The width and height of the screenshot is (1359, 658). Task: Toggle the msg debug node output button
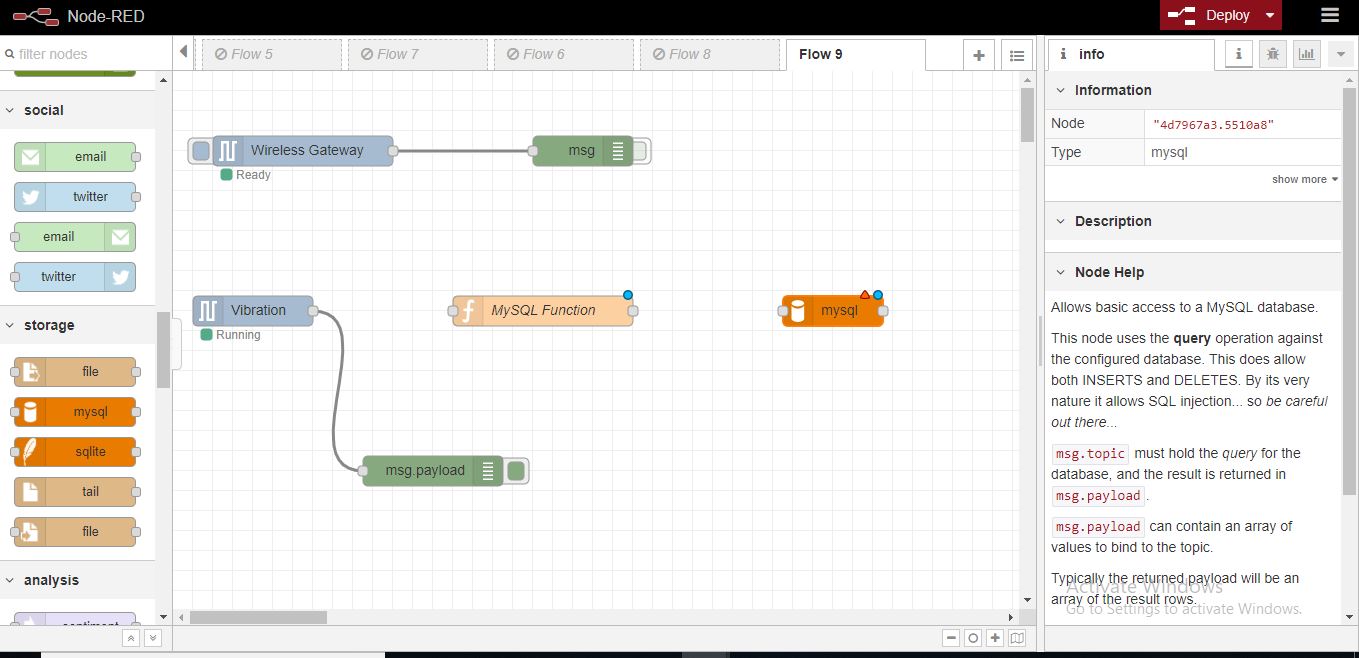tap(640, 151)
